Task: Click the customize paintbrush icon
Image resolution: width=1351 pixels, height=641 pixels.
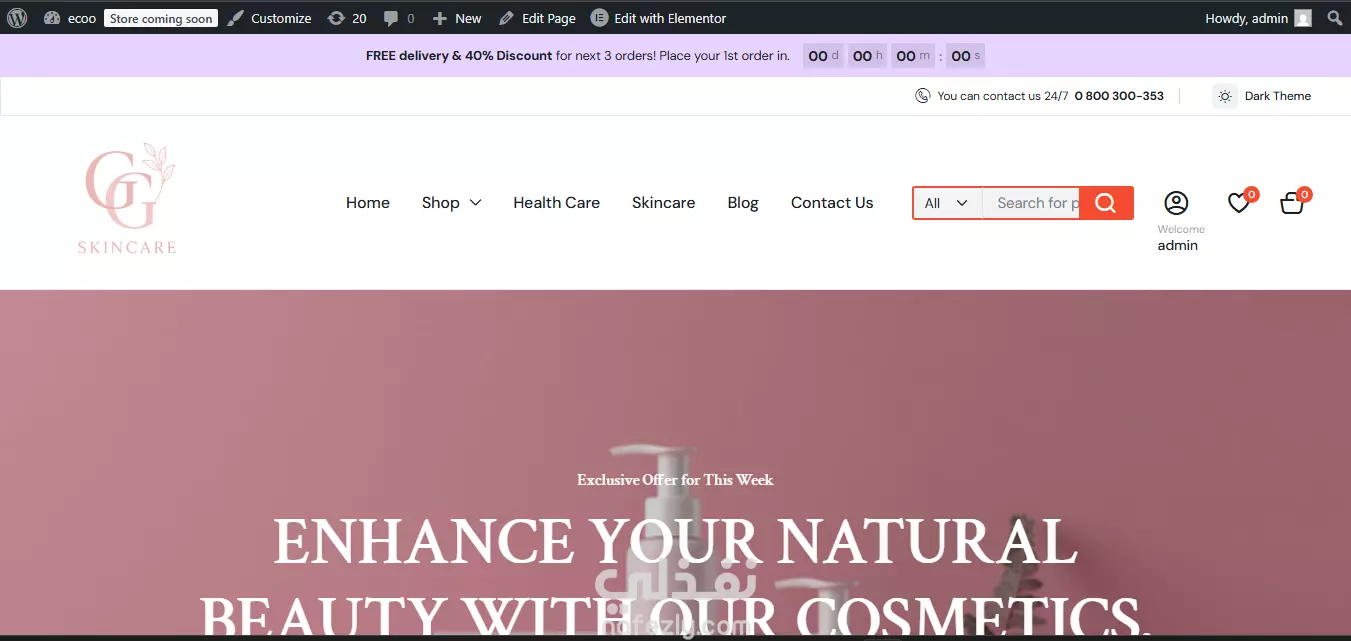Action: point(235,18)
